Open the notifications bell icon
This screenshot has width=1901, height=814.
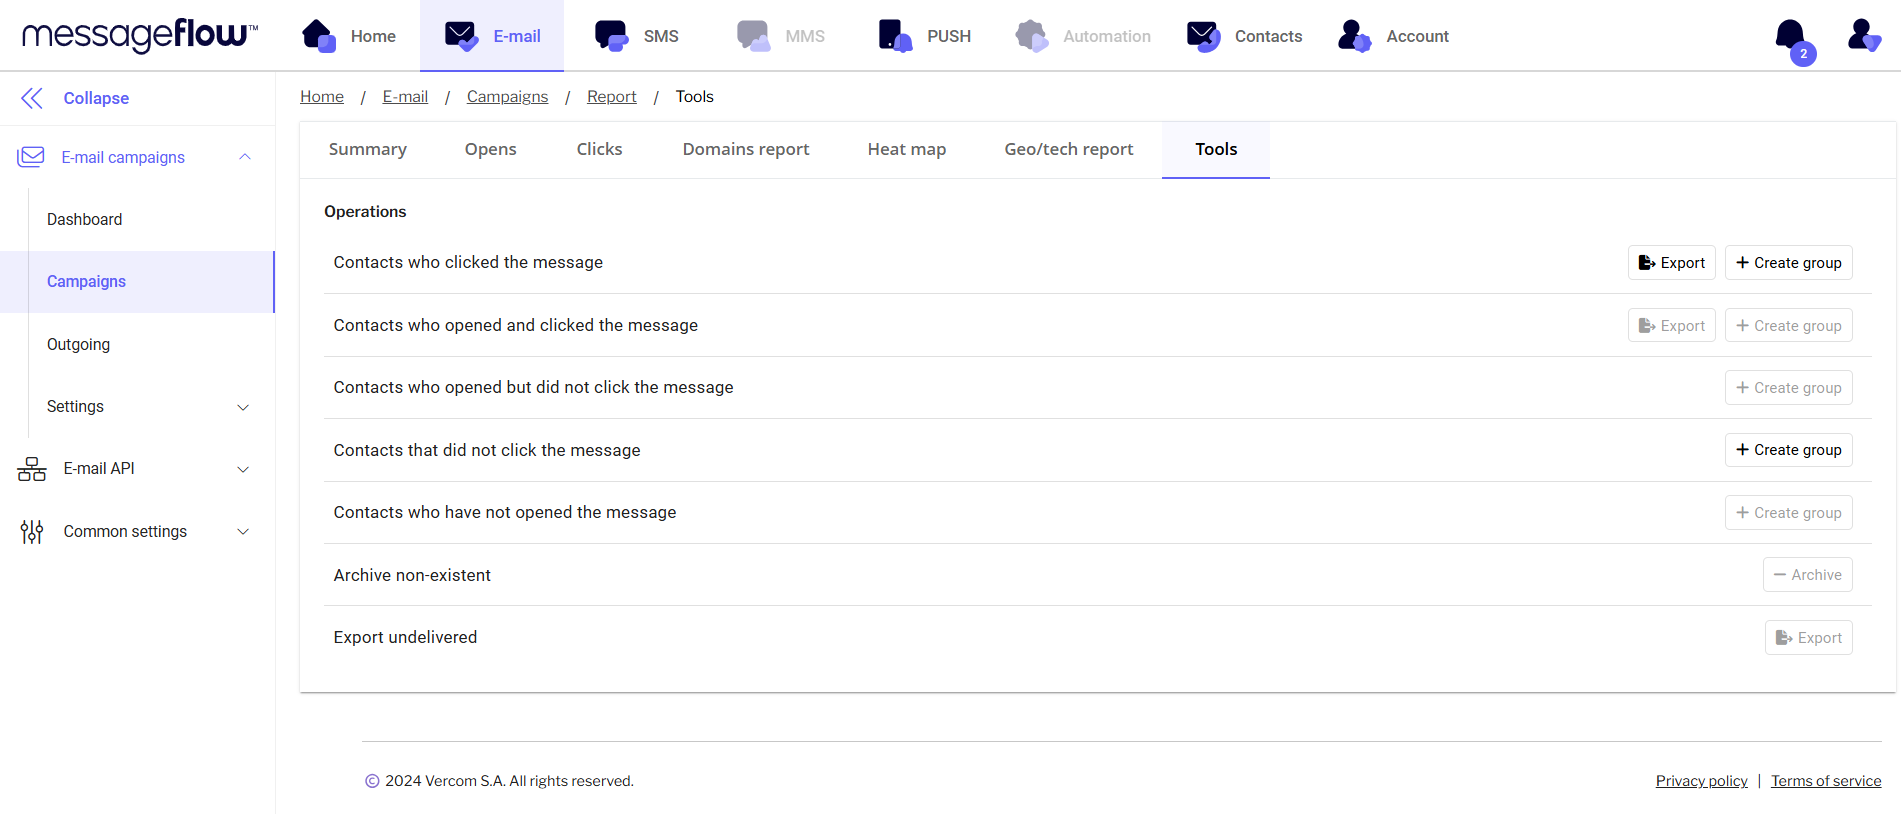pos(1791,36)
